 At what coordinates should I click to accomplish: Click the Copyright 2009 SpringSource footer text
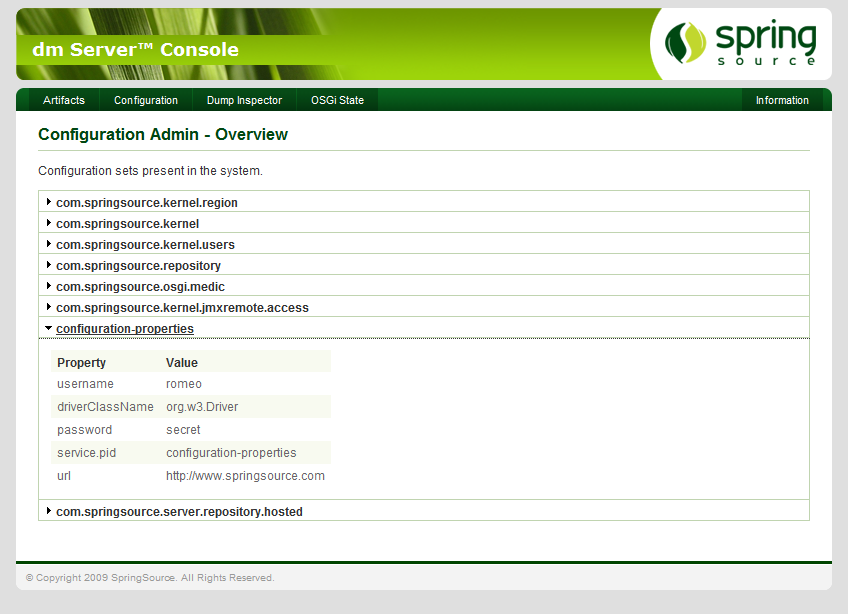tap(150, 578)
